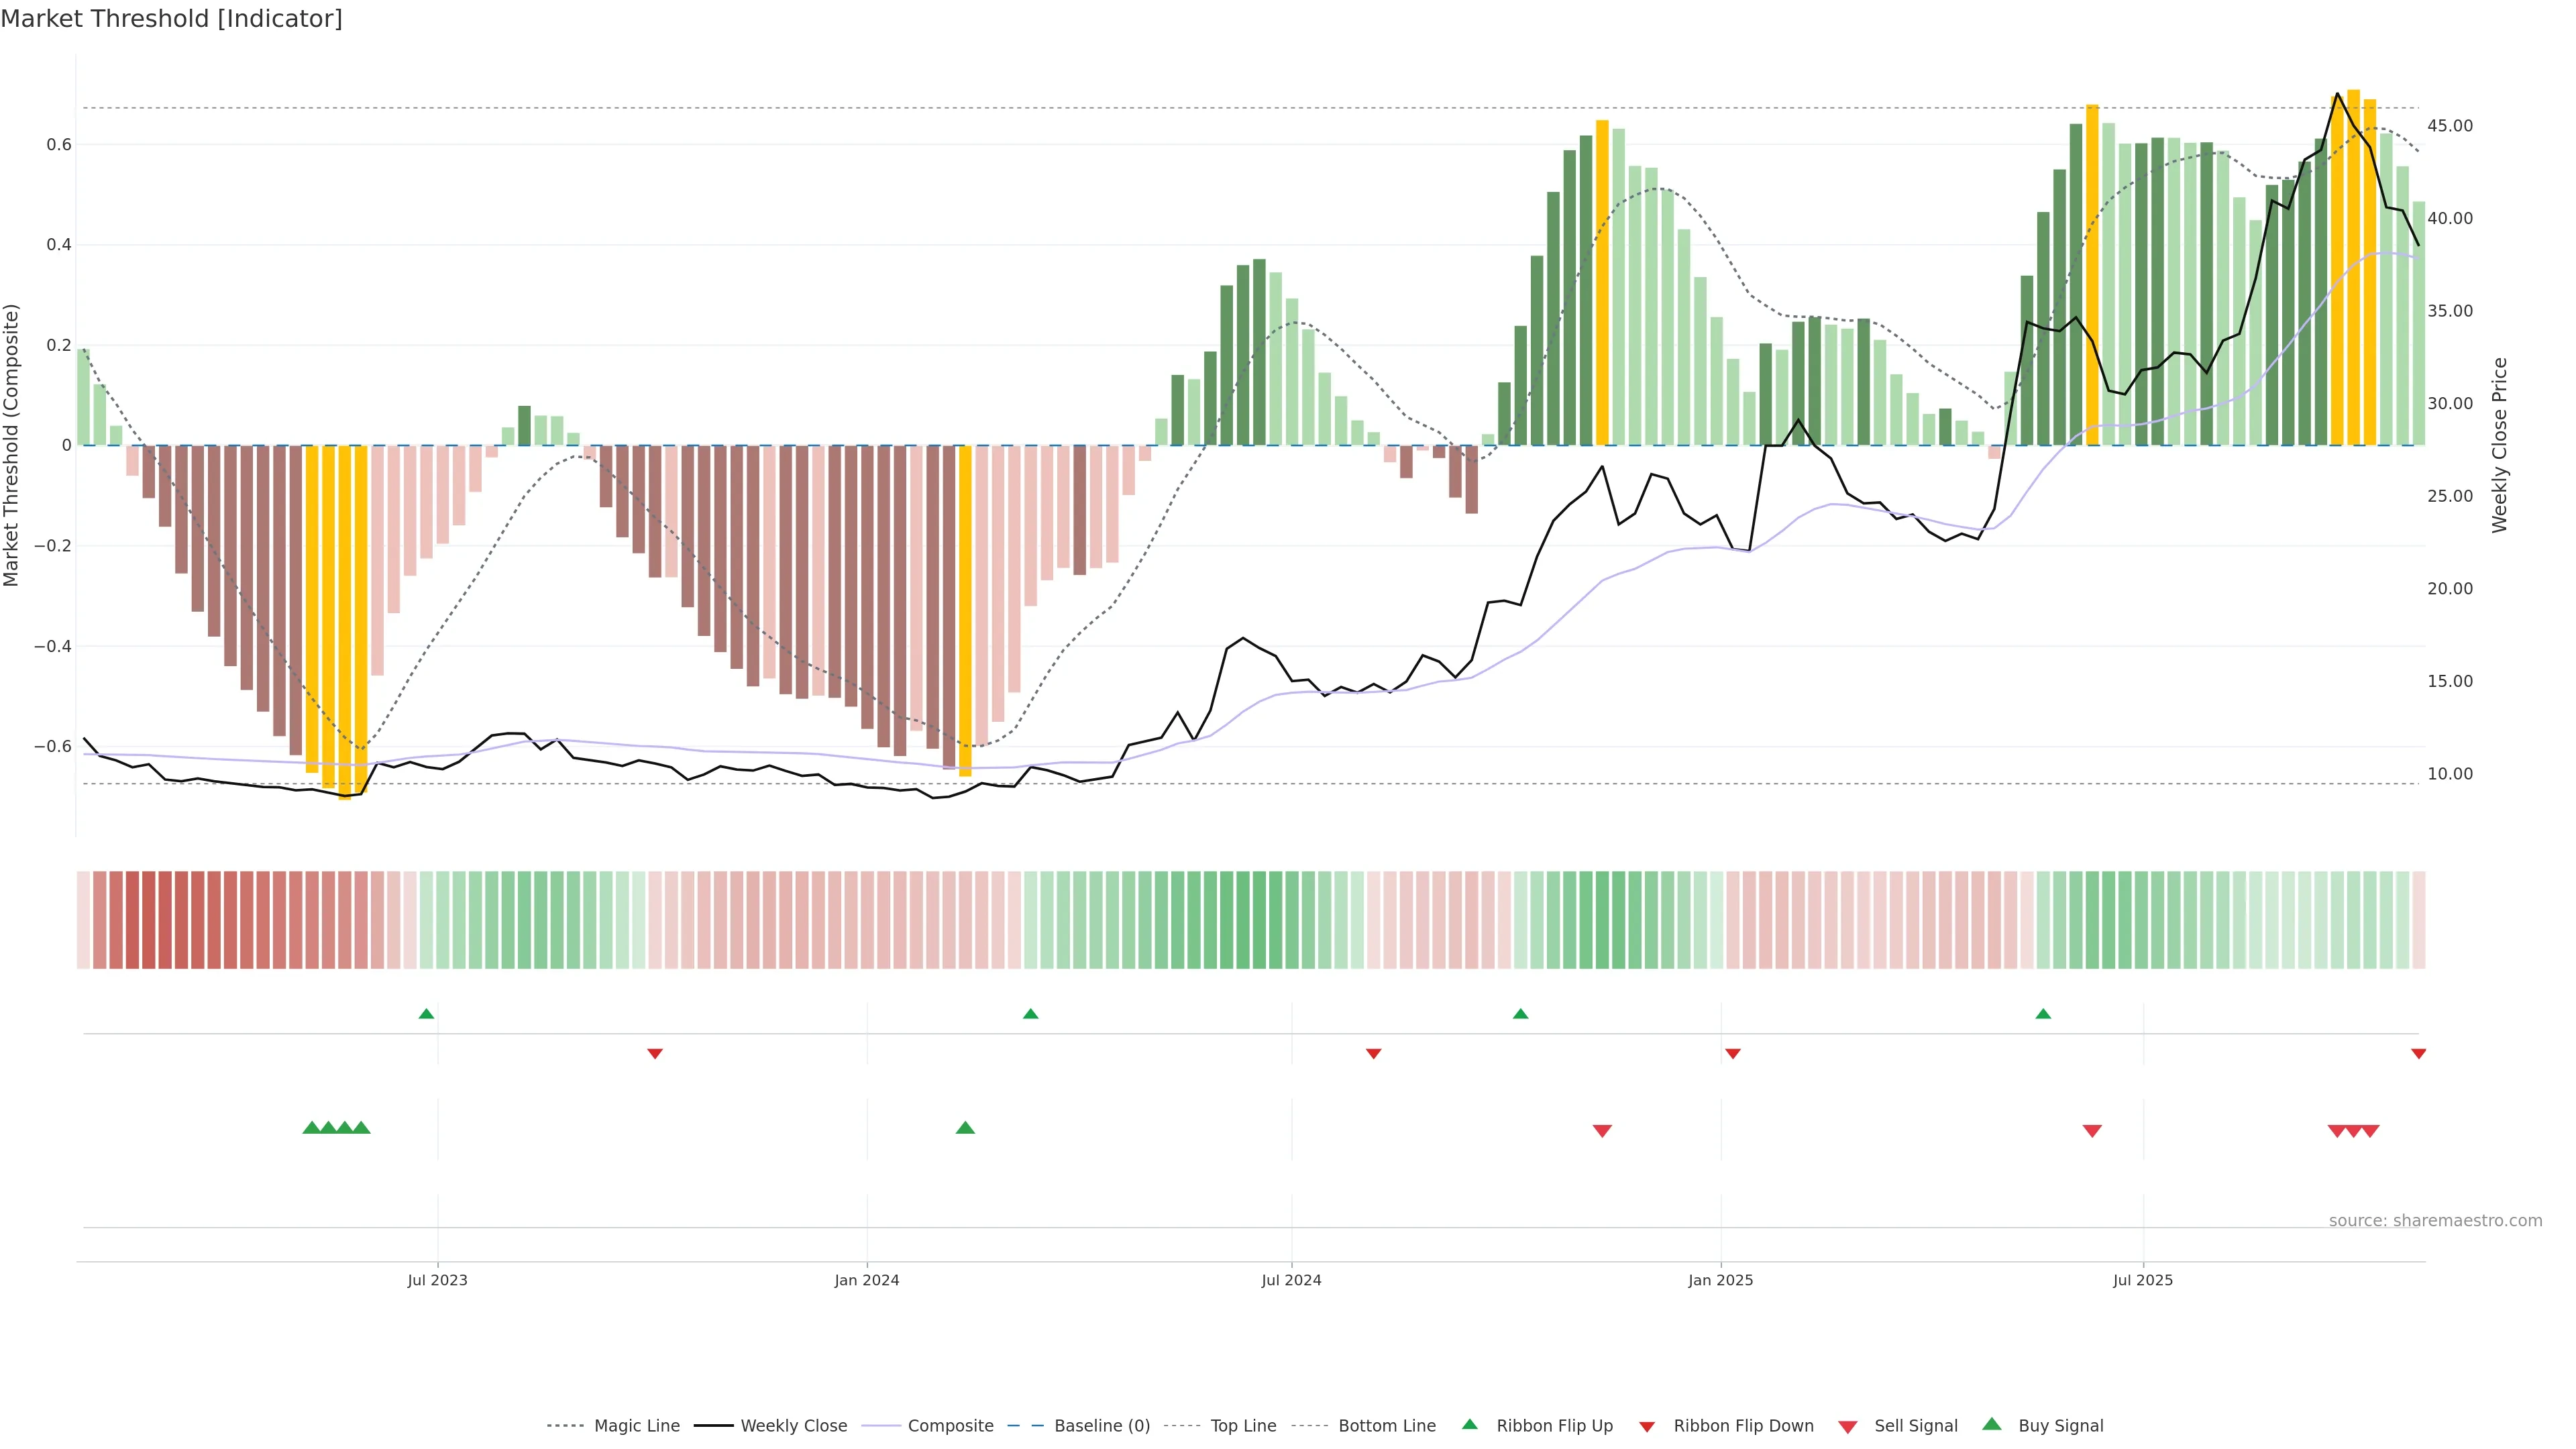Click the Weekly Close Price axis title
This screenshot has width=2576, height=1449.
point(2499,445)
